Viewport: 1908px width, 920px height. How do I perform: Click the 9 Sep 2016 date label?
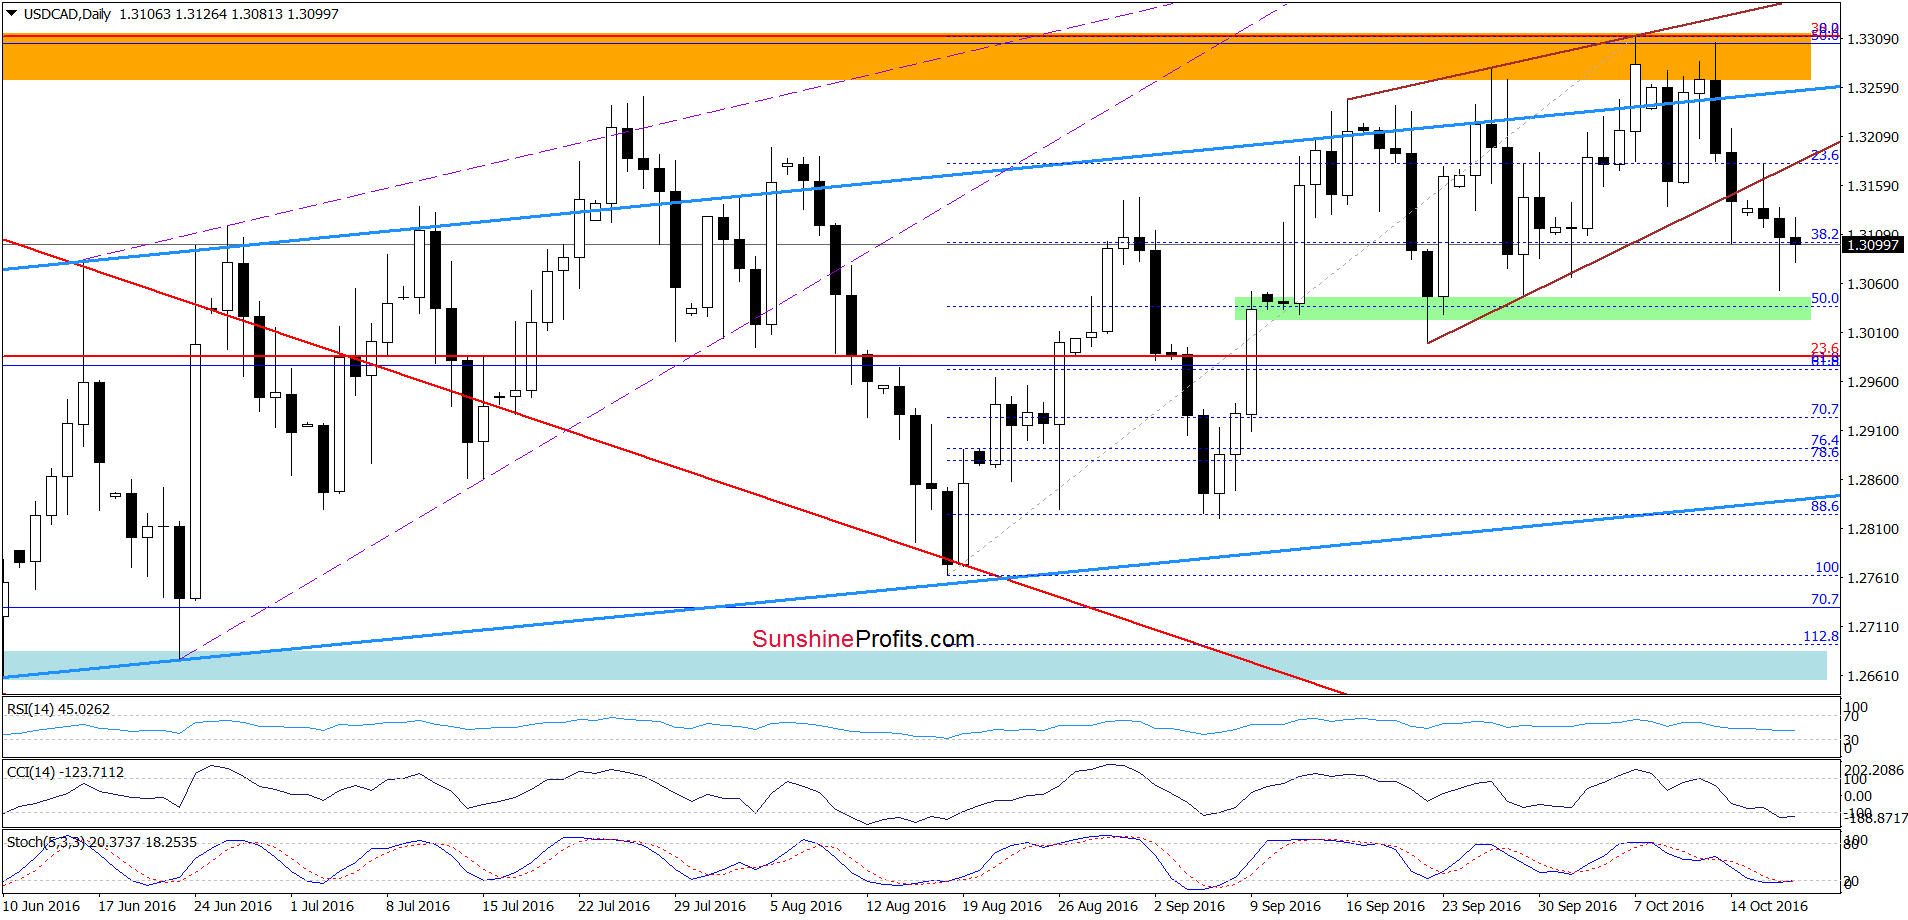coord(1286,906)
